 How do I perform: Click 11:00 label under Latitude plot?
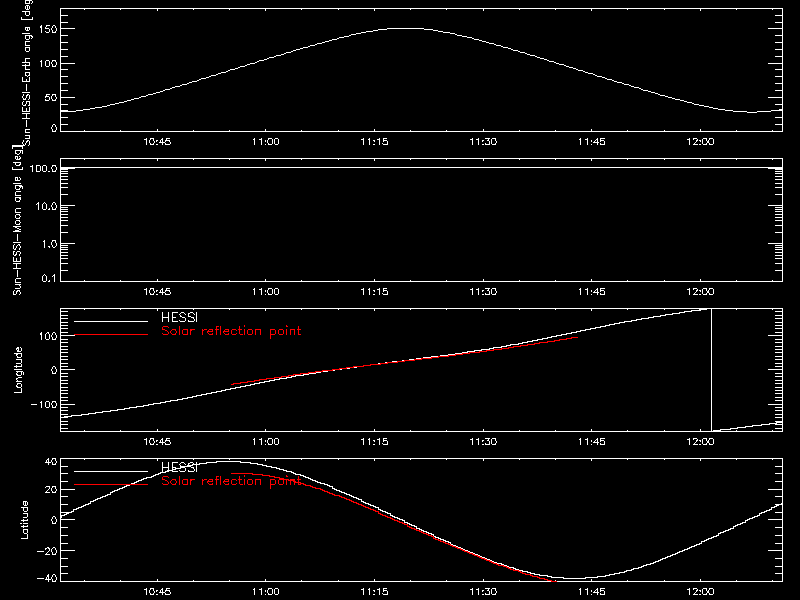pos(266,592)
